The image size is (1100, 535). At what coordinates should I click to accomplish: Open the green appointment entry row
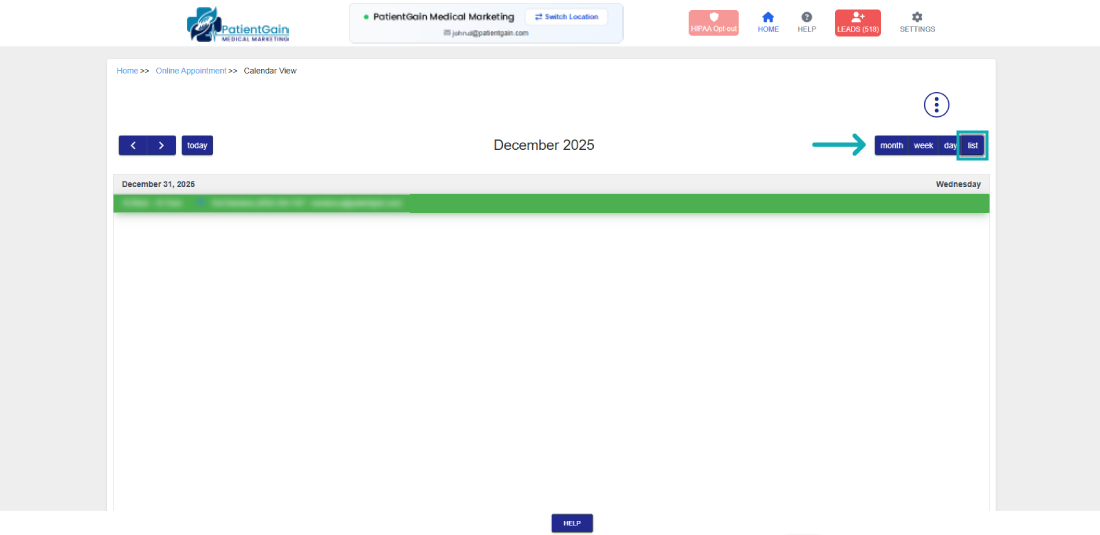coord(551,203)
